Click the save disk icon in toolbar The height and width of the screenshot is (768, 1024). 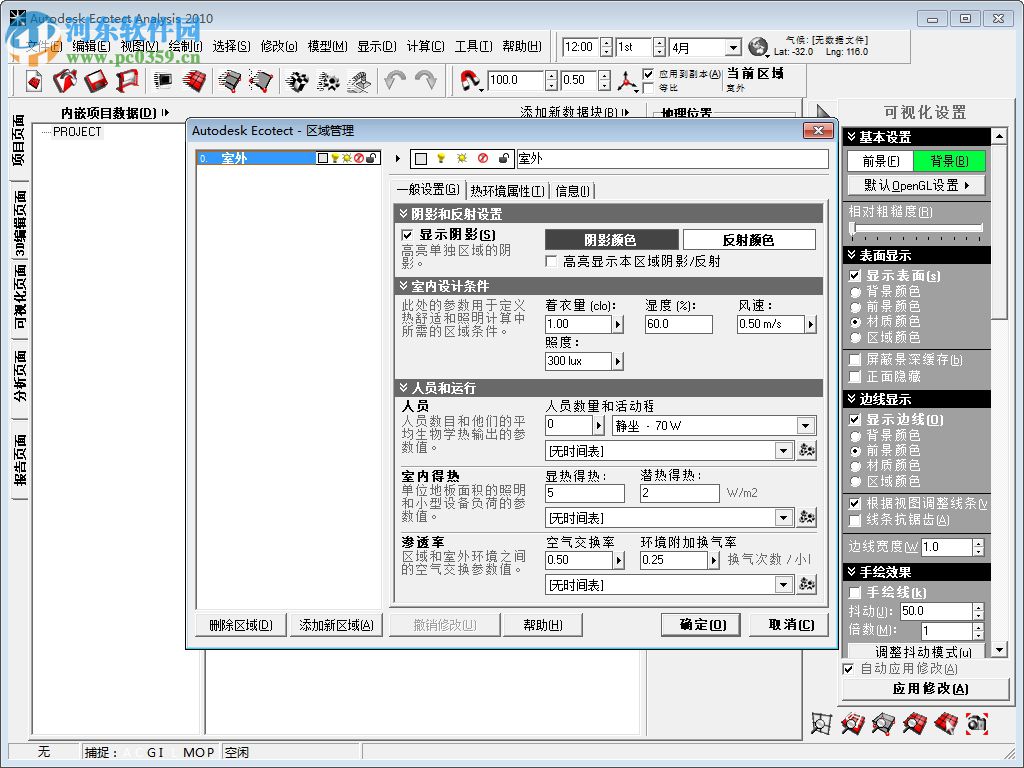click(x=96, y=81)
